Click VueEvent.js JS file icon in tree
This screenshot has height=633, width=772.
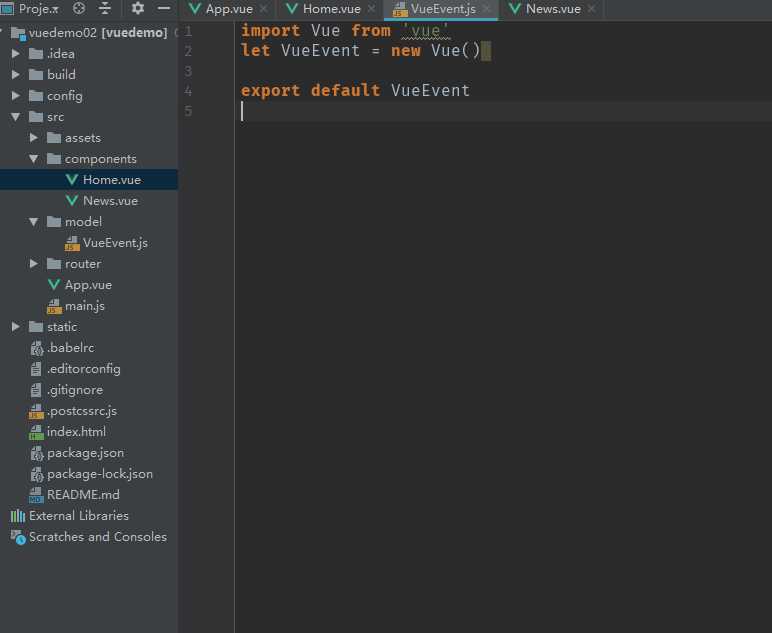[72, 243]
